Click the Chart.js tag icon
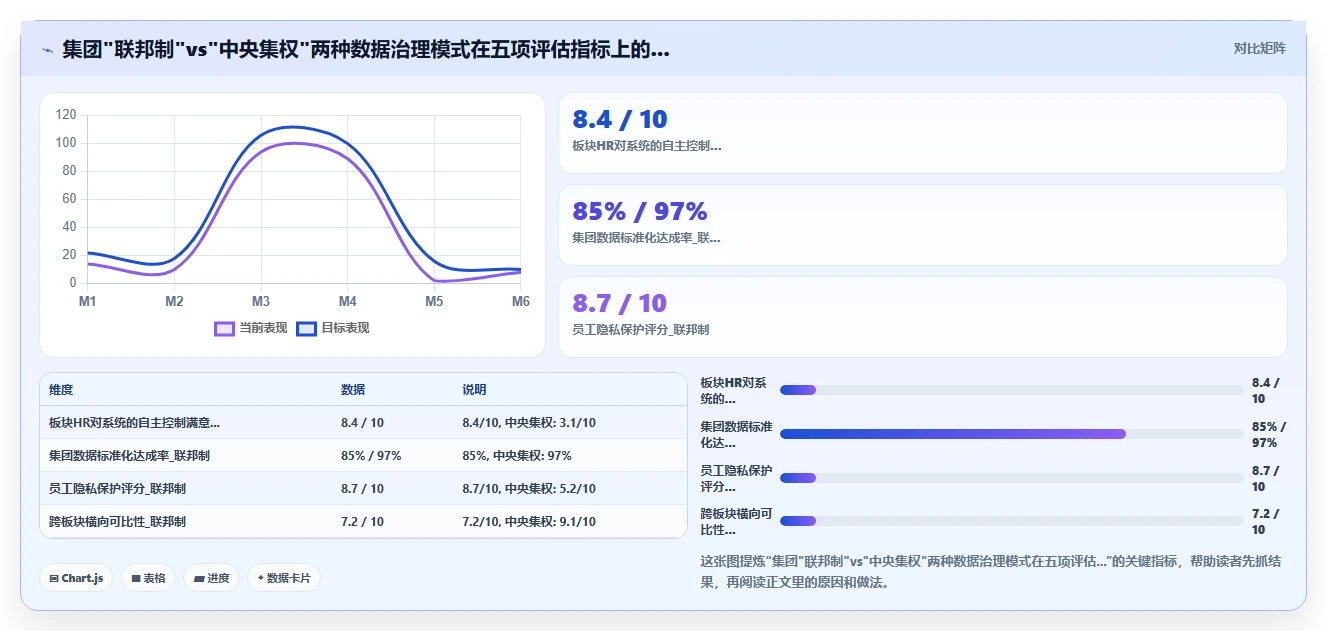The height and width of the screenshot is (631, 1327). coord(54,578)
